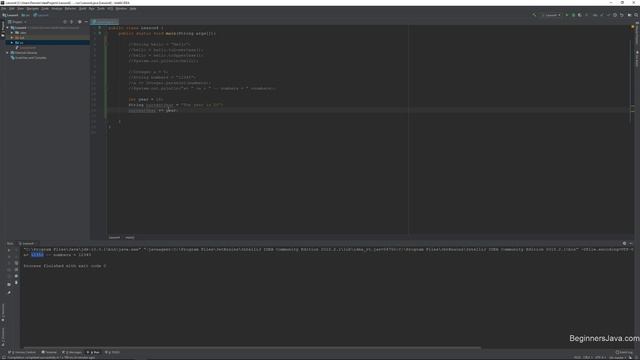The image size is (640, 360).
Task: Click the Project panel settings gear icon
Action: [80, 22]
